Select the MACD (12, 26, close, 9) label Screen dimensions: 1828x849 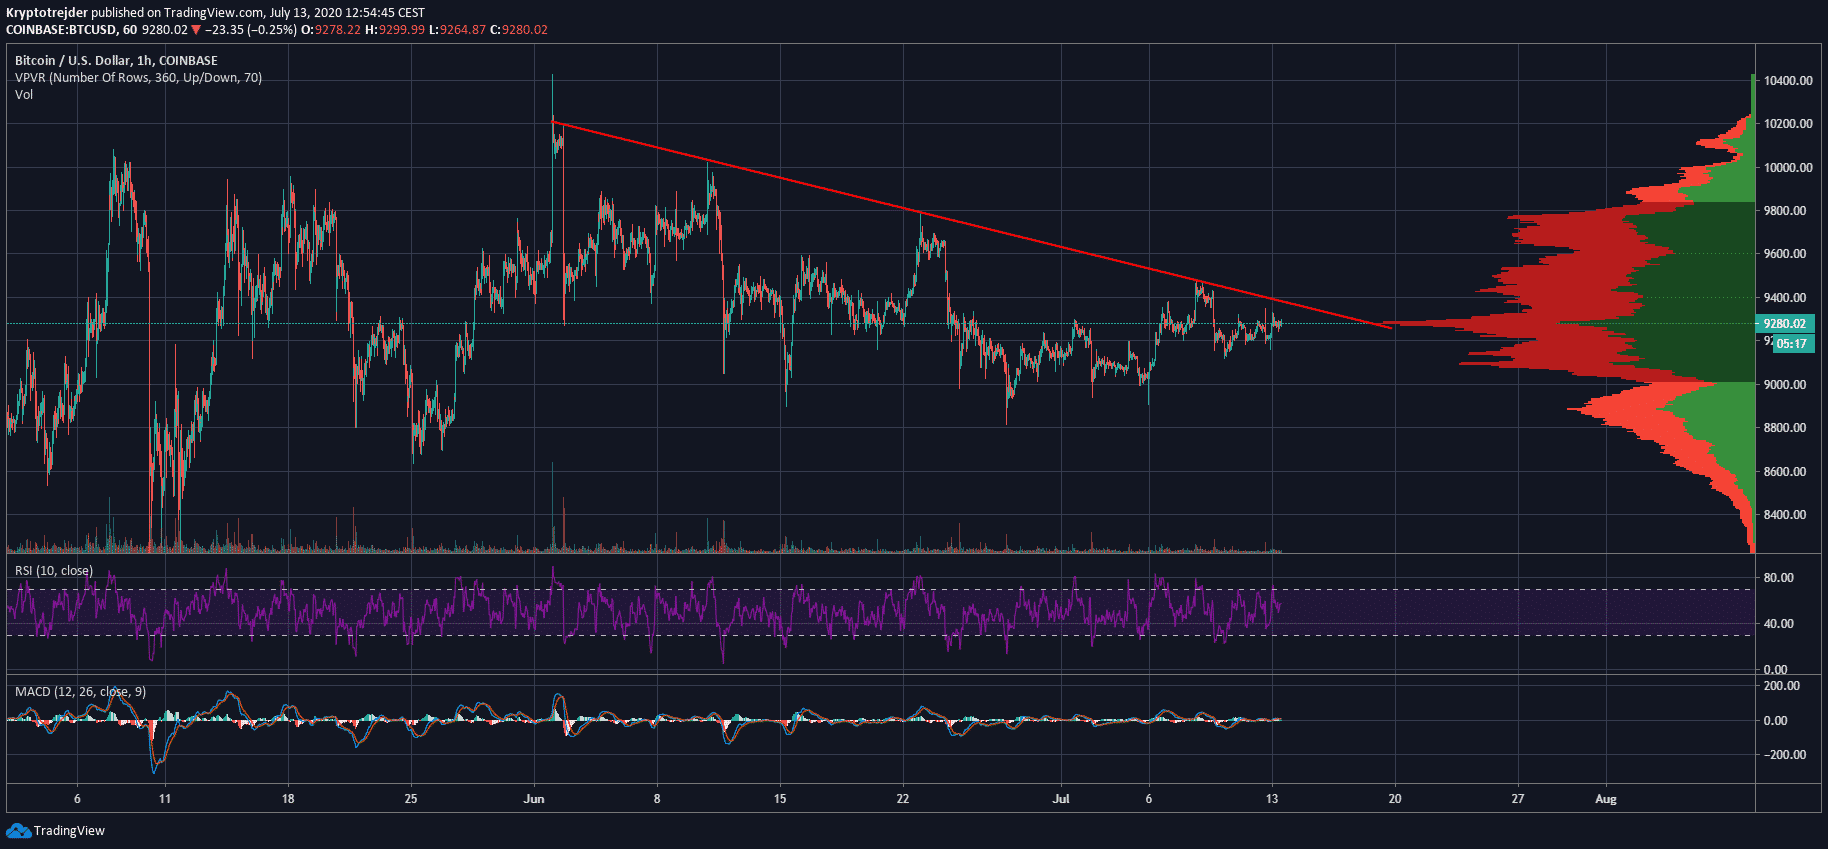pyautogui.click(x=80, y=692)
